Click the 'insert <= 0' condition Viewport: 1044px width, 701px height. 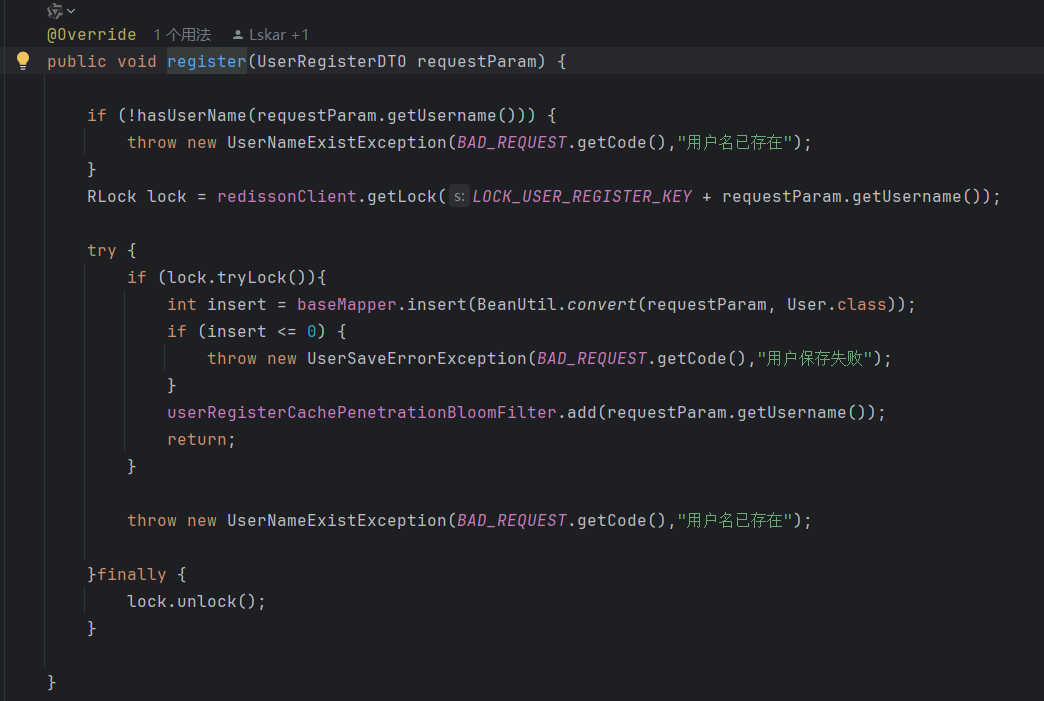coord(262,332)
